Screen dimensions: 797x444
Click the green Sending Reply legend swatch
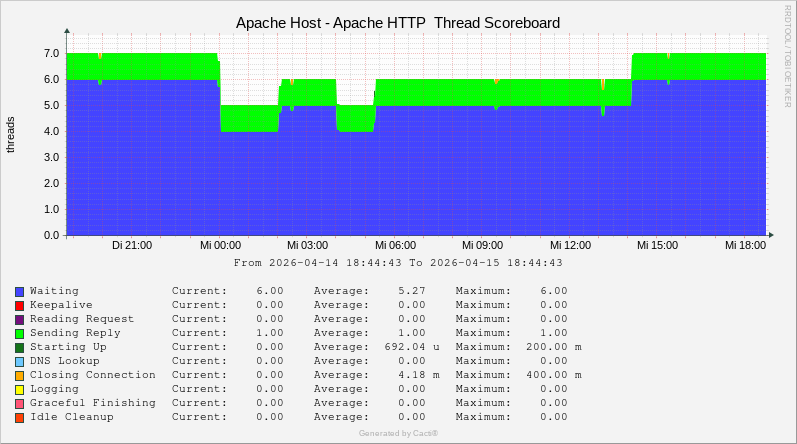click(x=19, y=333)
